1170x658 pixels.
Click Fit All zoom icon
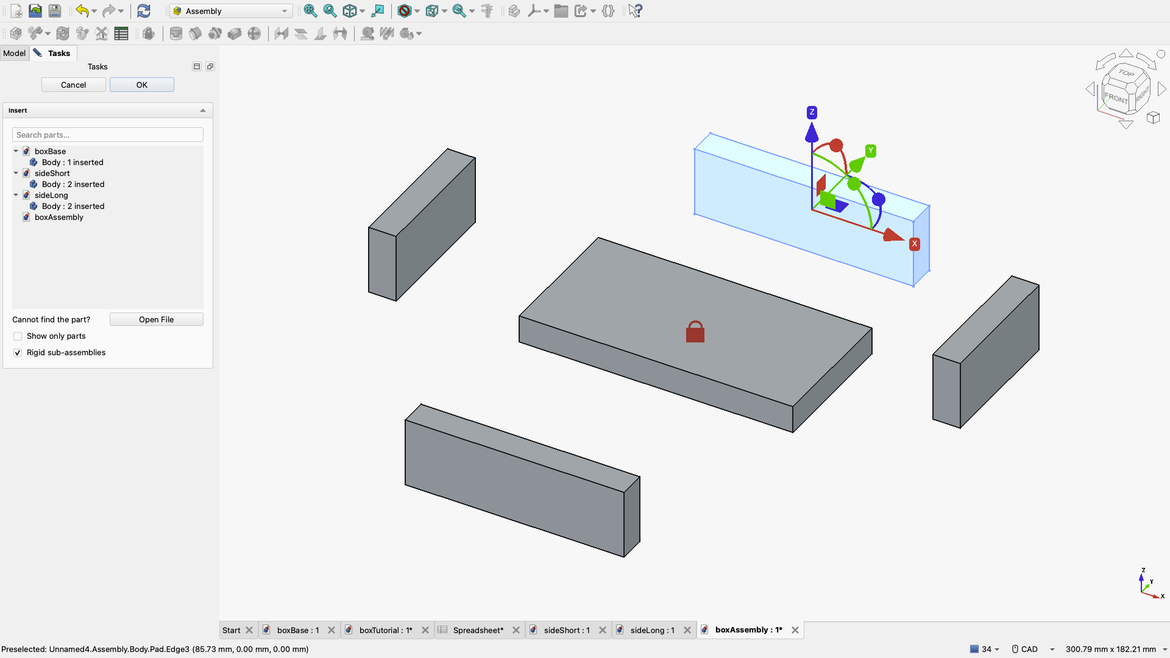(310, 11)
